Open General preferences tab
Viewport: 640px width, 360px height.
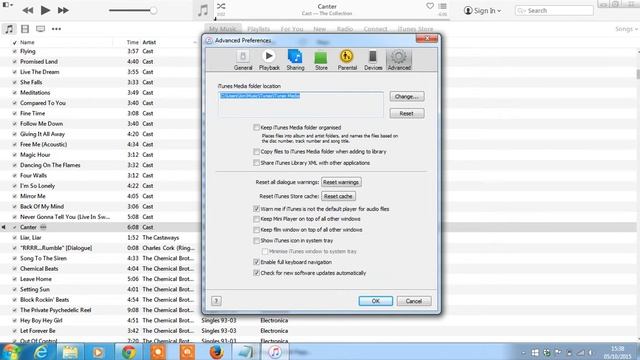[x=243, y=60]
